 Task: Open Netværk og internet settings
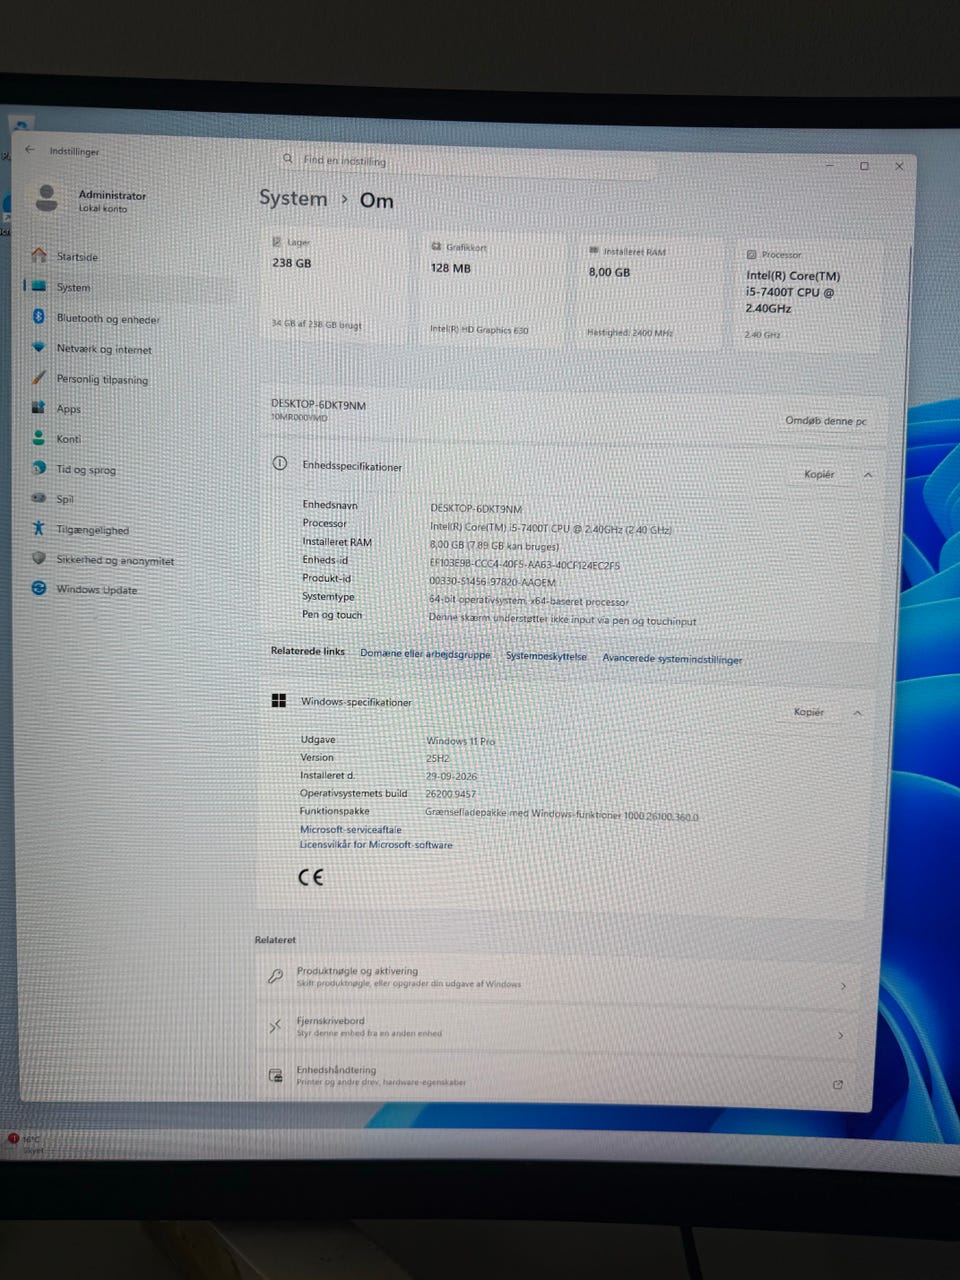tap(104, 349)
